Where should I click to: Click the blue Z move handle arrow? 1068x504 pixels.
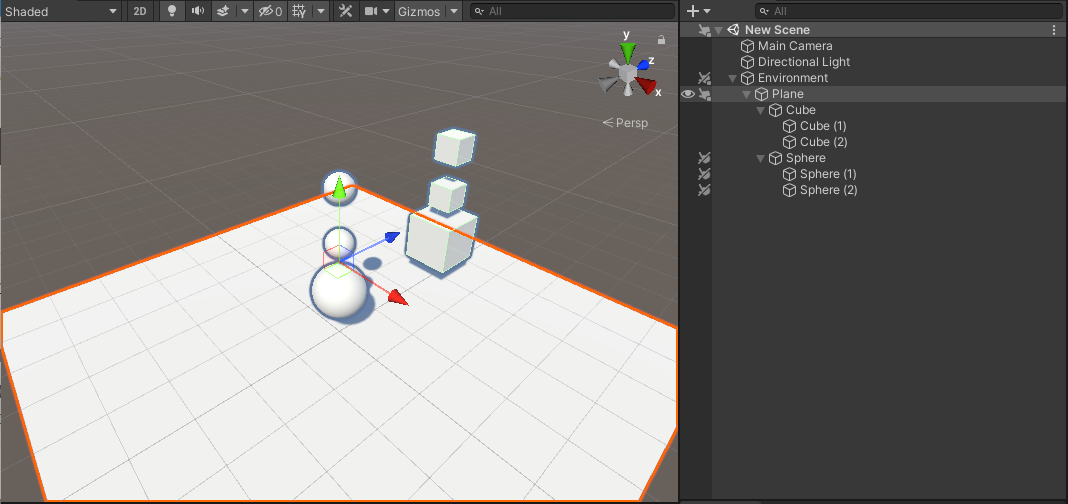(392, 236)
